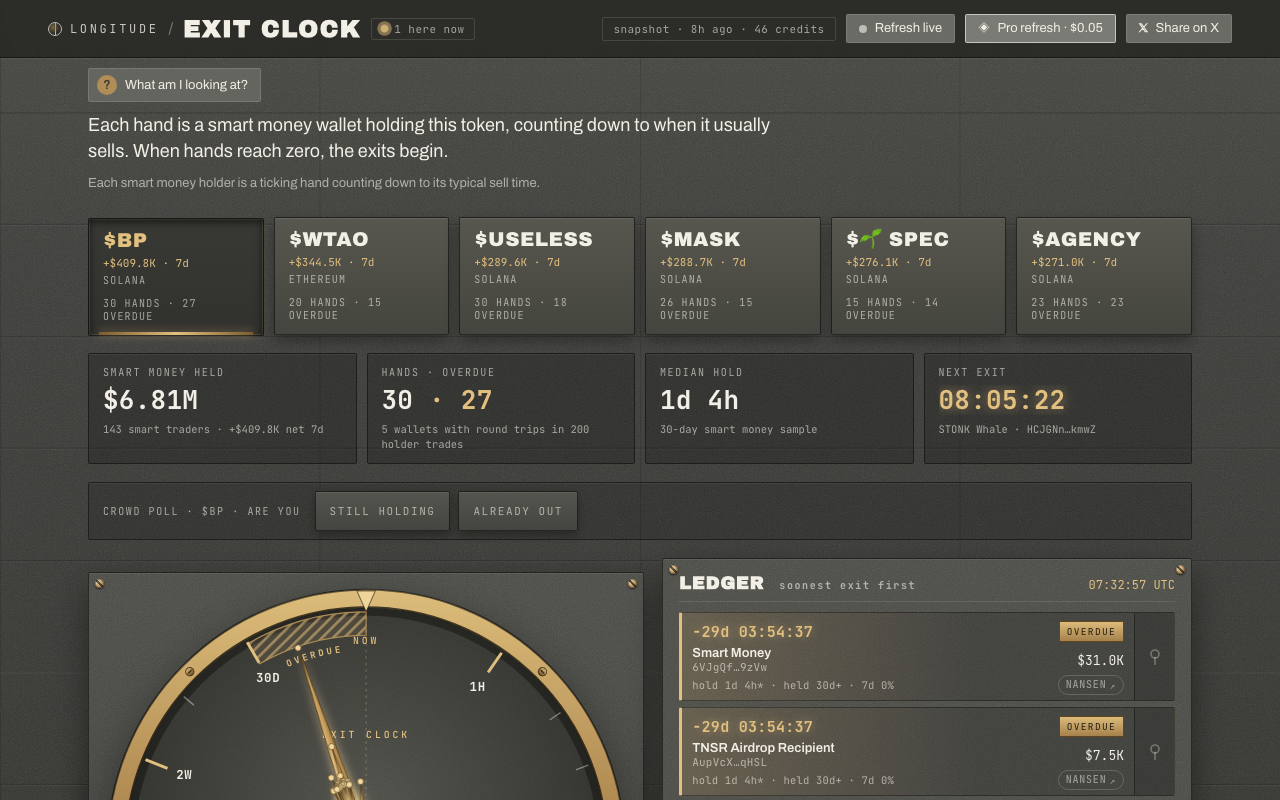Screen dimensions: 1280x800
Task: Click the ledger time 07:32:57 UTC
Action: [1132, 585]
